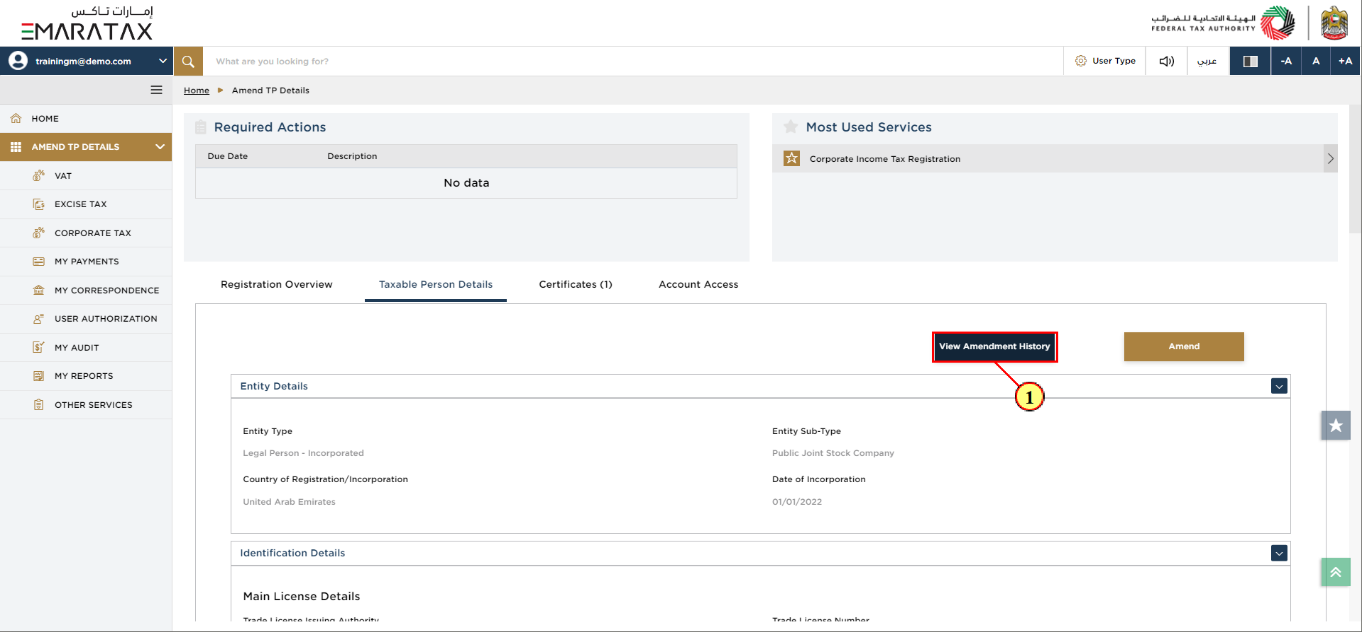Collapse the Amend TP Details sidebar section
This screenshot has width=1362, height=632.
point(160,147)
